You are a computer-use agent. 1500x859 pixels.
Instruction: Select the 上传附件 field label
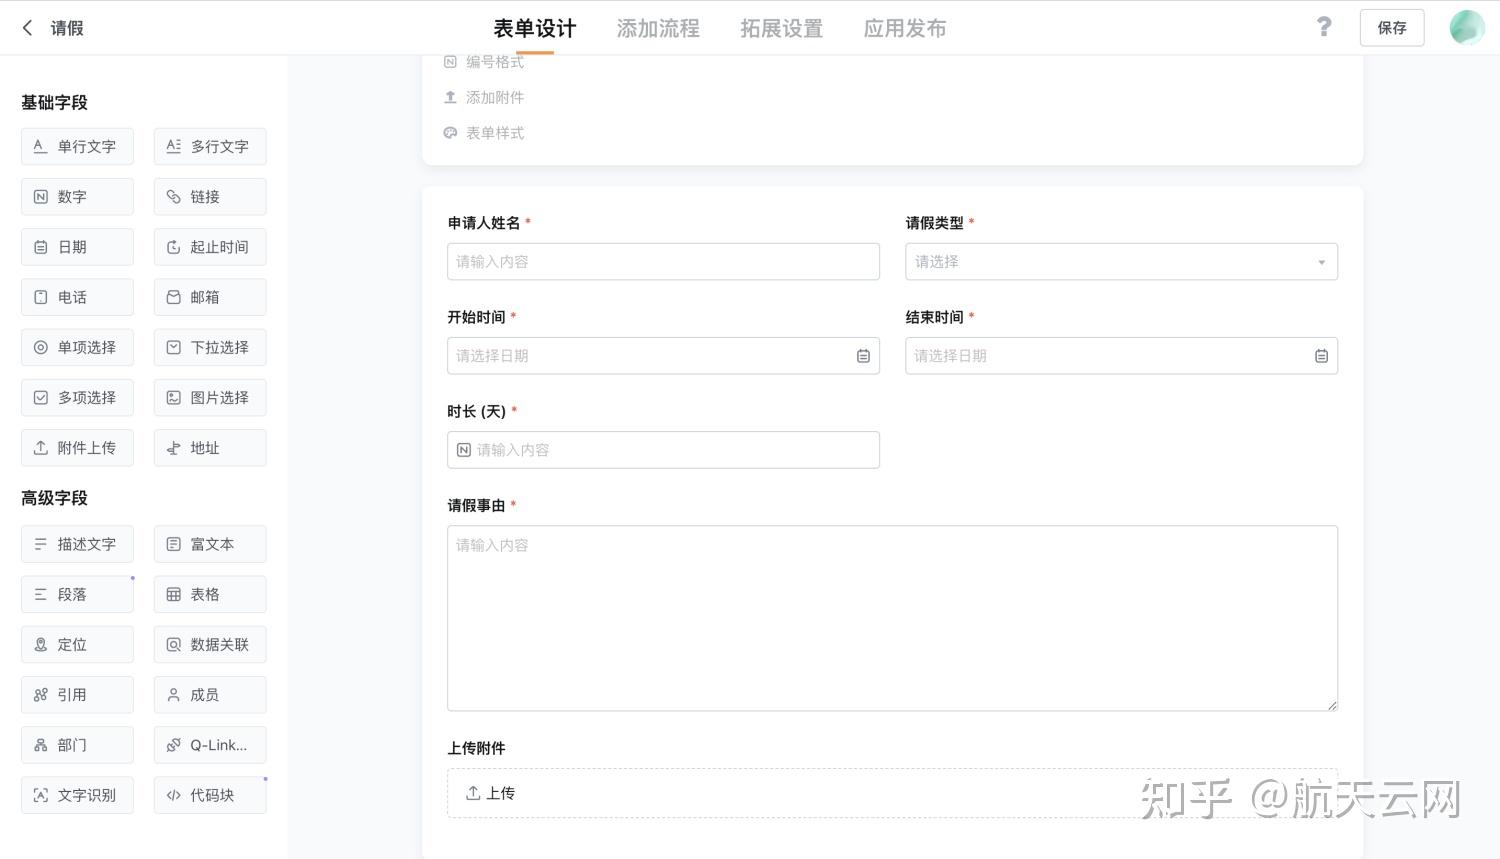[476, 748]
